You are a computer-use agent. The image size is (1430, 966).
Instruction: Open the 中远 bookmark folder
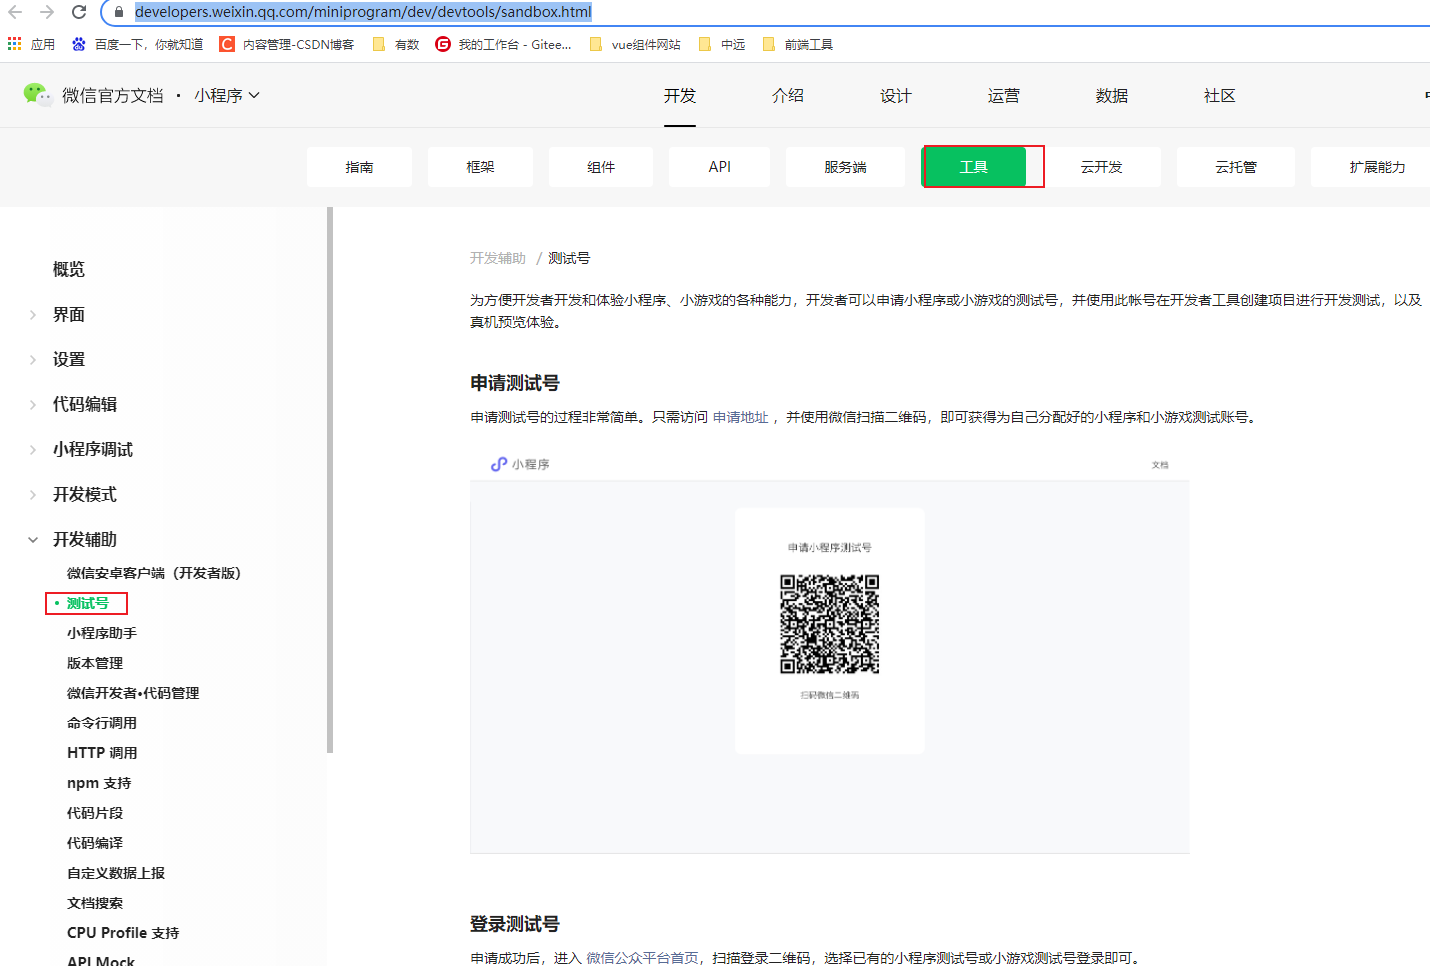point(722,44)
